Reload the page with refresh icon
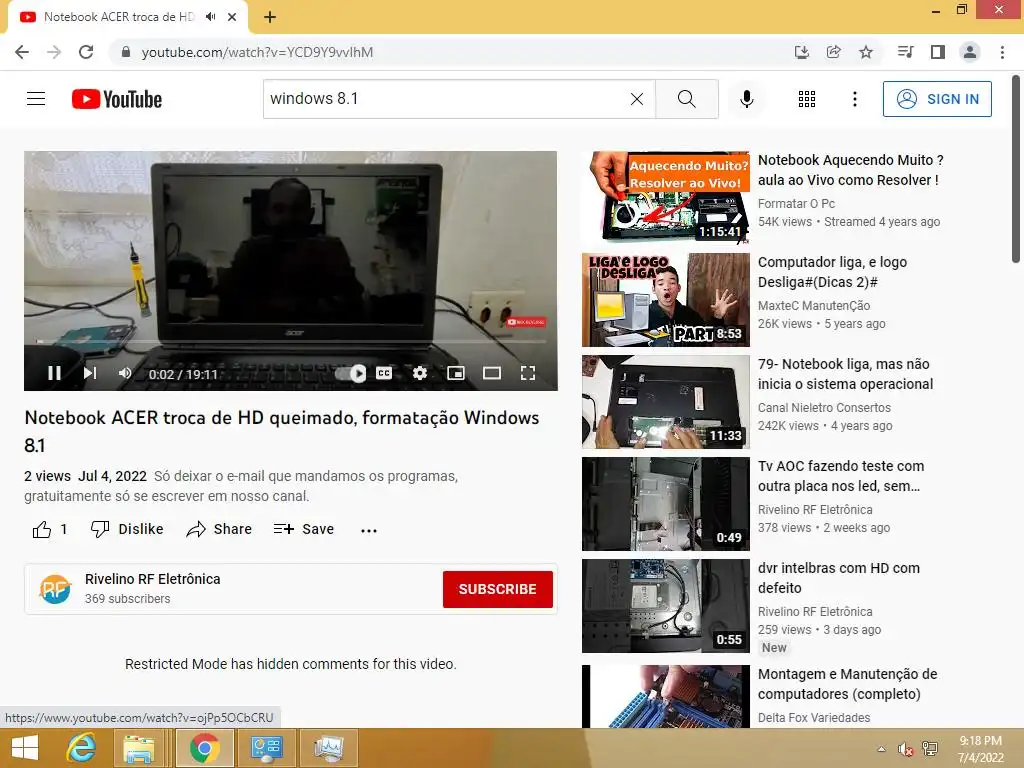 pos(86,52)
